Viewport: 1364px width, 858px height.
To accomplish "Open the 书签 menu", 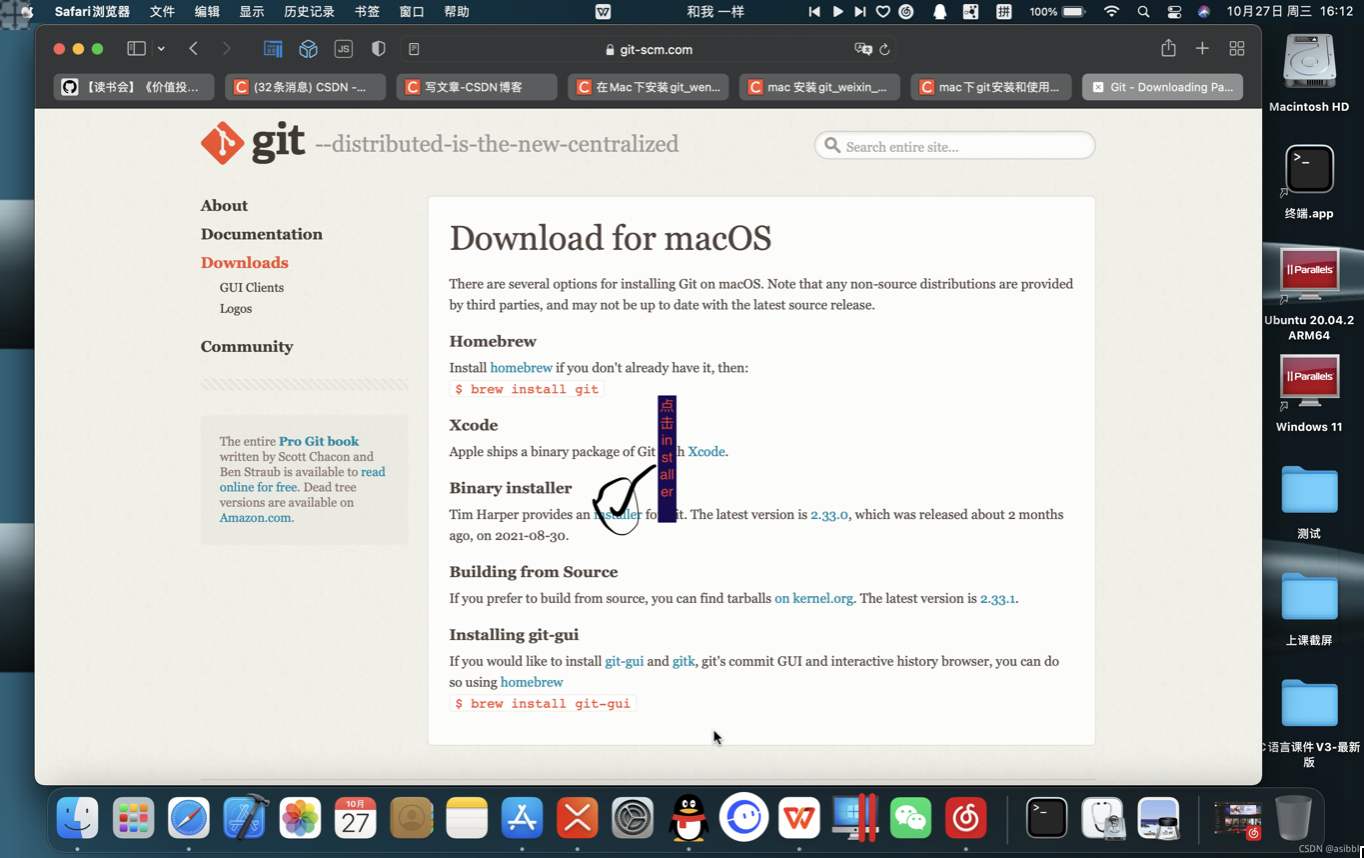I will tap(367, 12).
